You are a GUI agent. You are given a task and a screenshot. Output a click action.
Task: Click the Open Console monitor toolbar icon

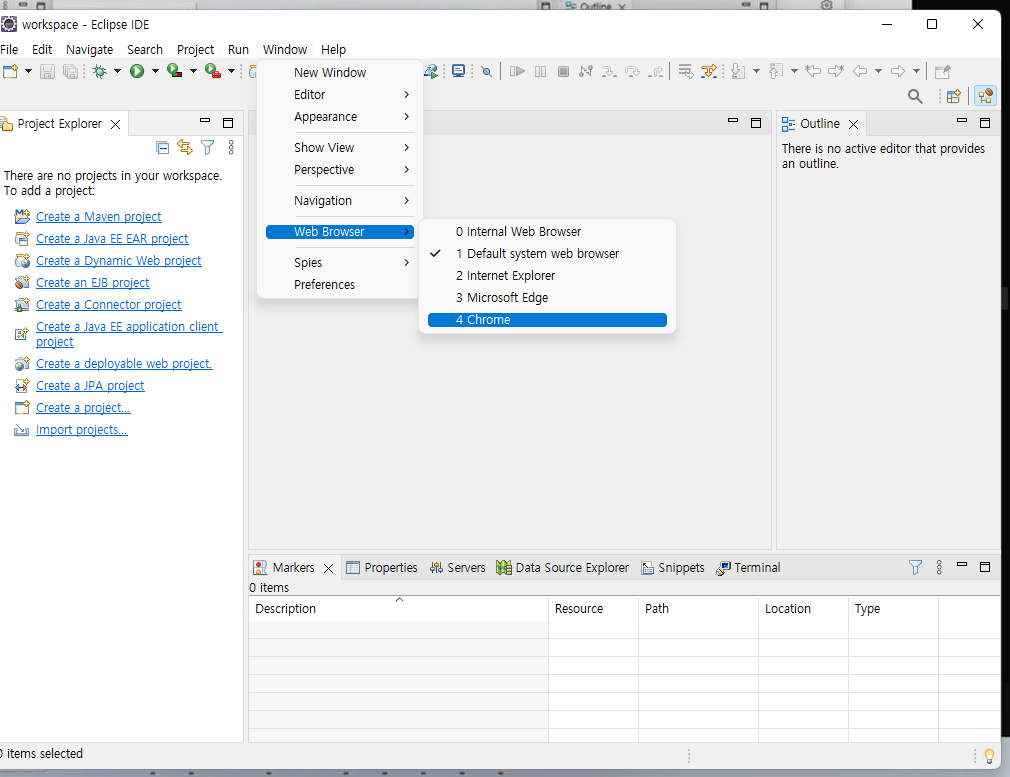459,71
